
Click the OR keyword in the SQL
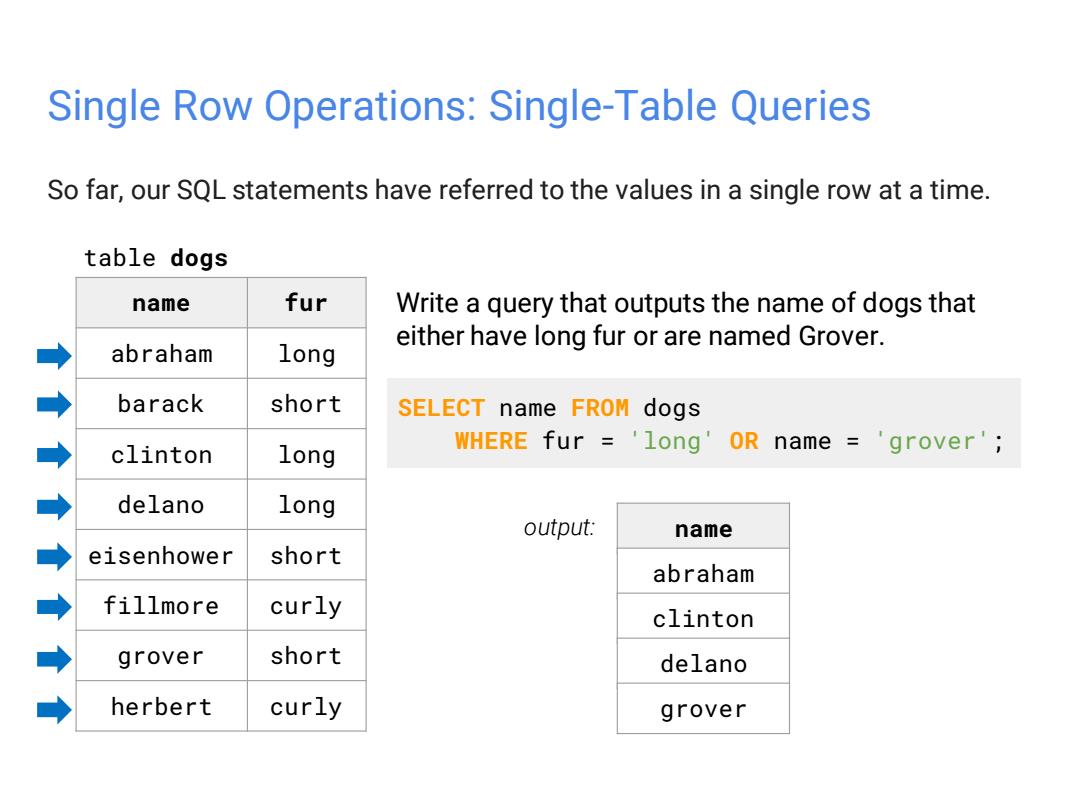744,441
